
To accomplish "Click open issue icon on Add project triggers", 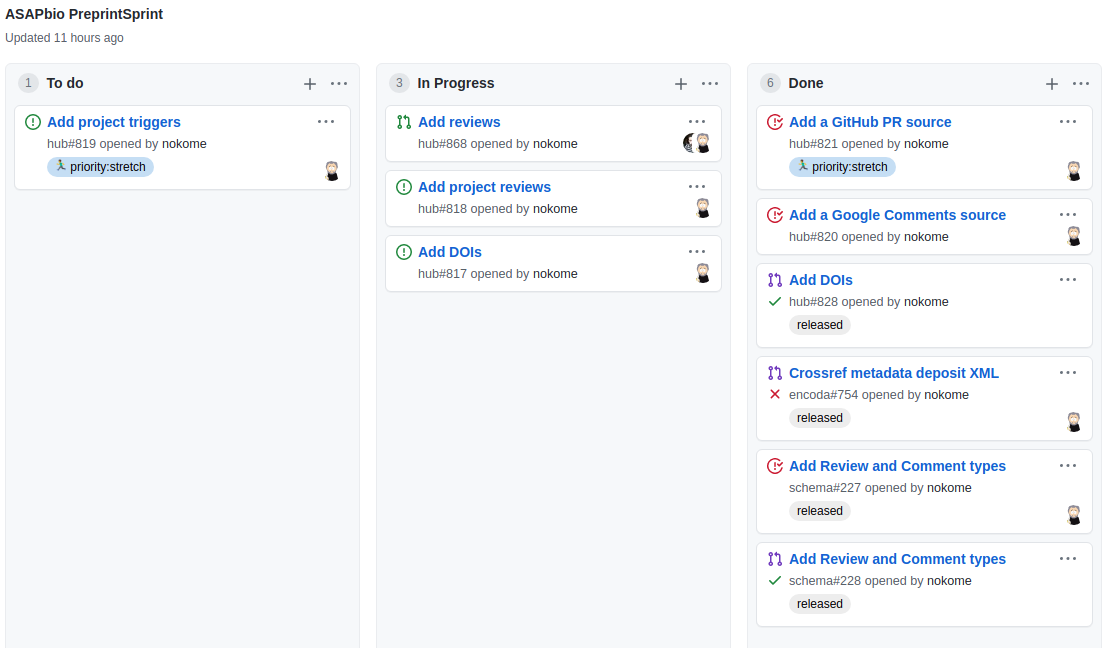I will [33, 122].
